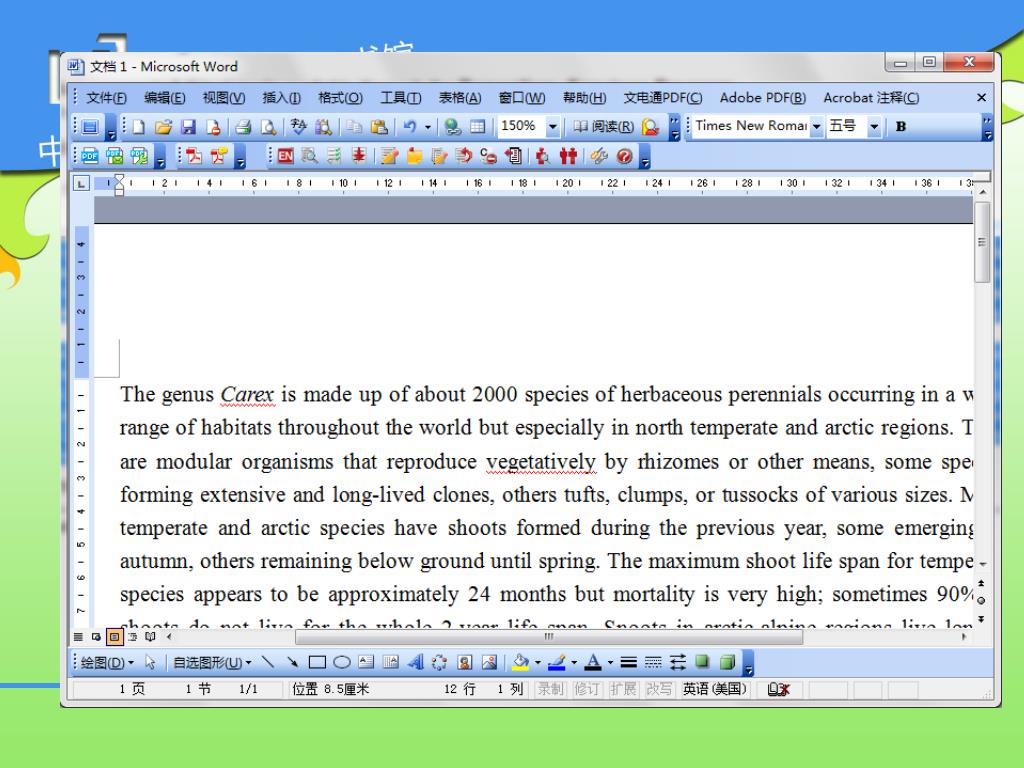The height and width of the screenshot is (768, 1024).
Task: Click 英语(美国) language in status bar
Action: click(x=714, y=689)
